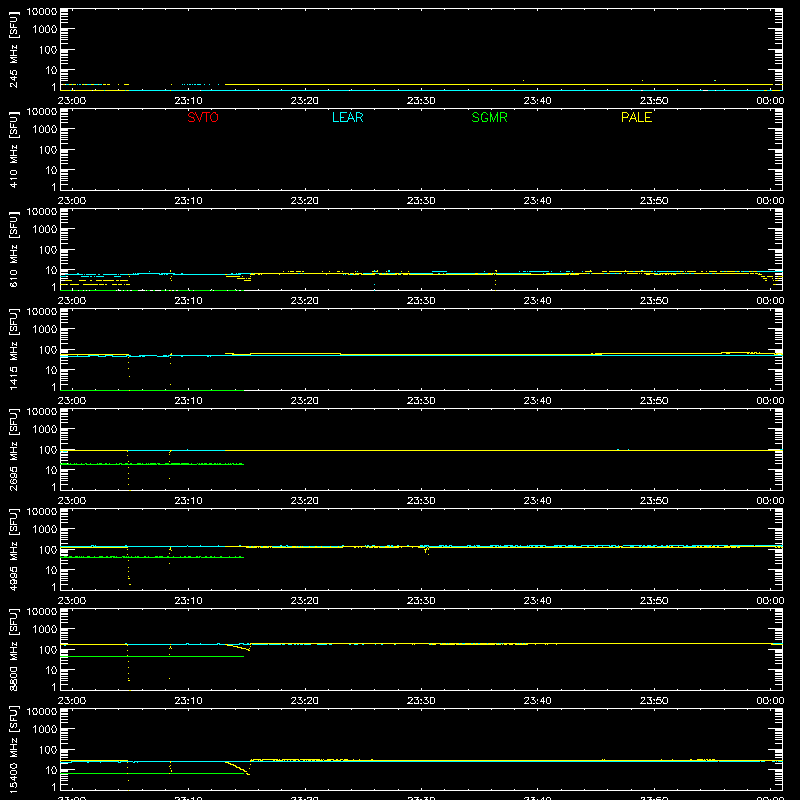
Task: Click the 10000 tick label on 245 MHz plot
Action: (42, 12)
